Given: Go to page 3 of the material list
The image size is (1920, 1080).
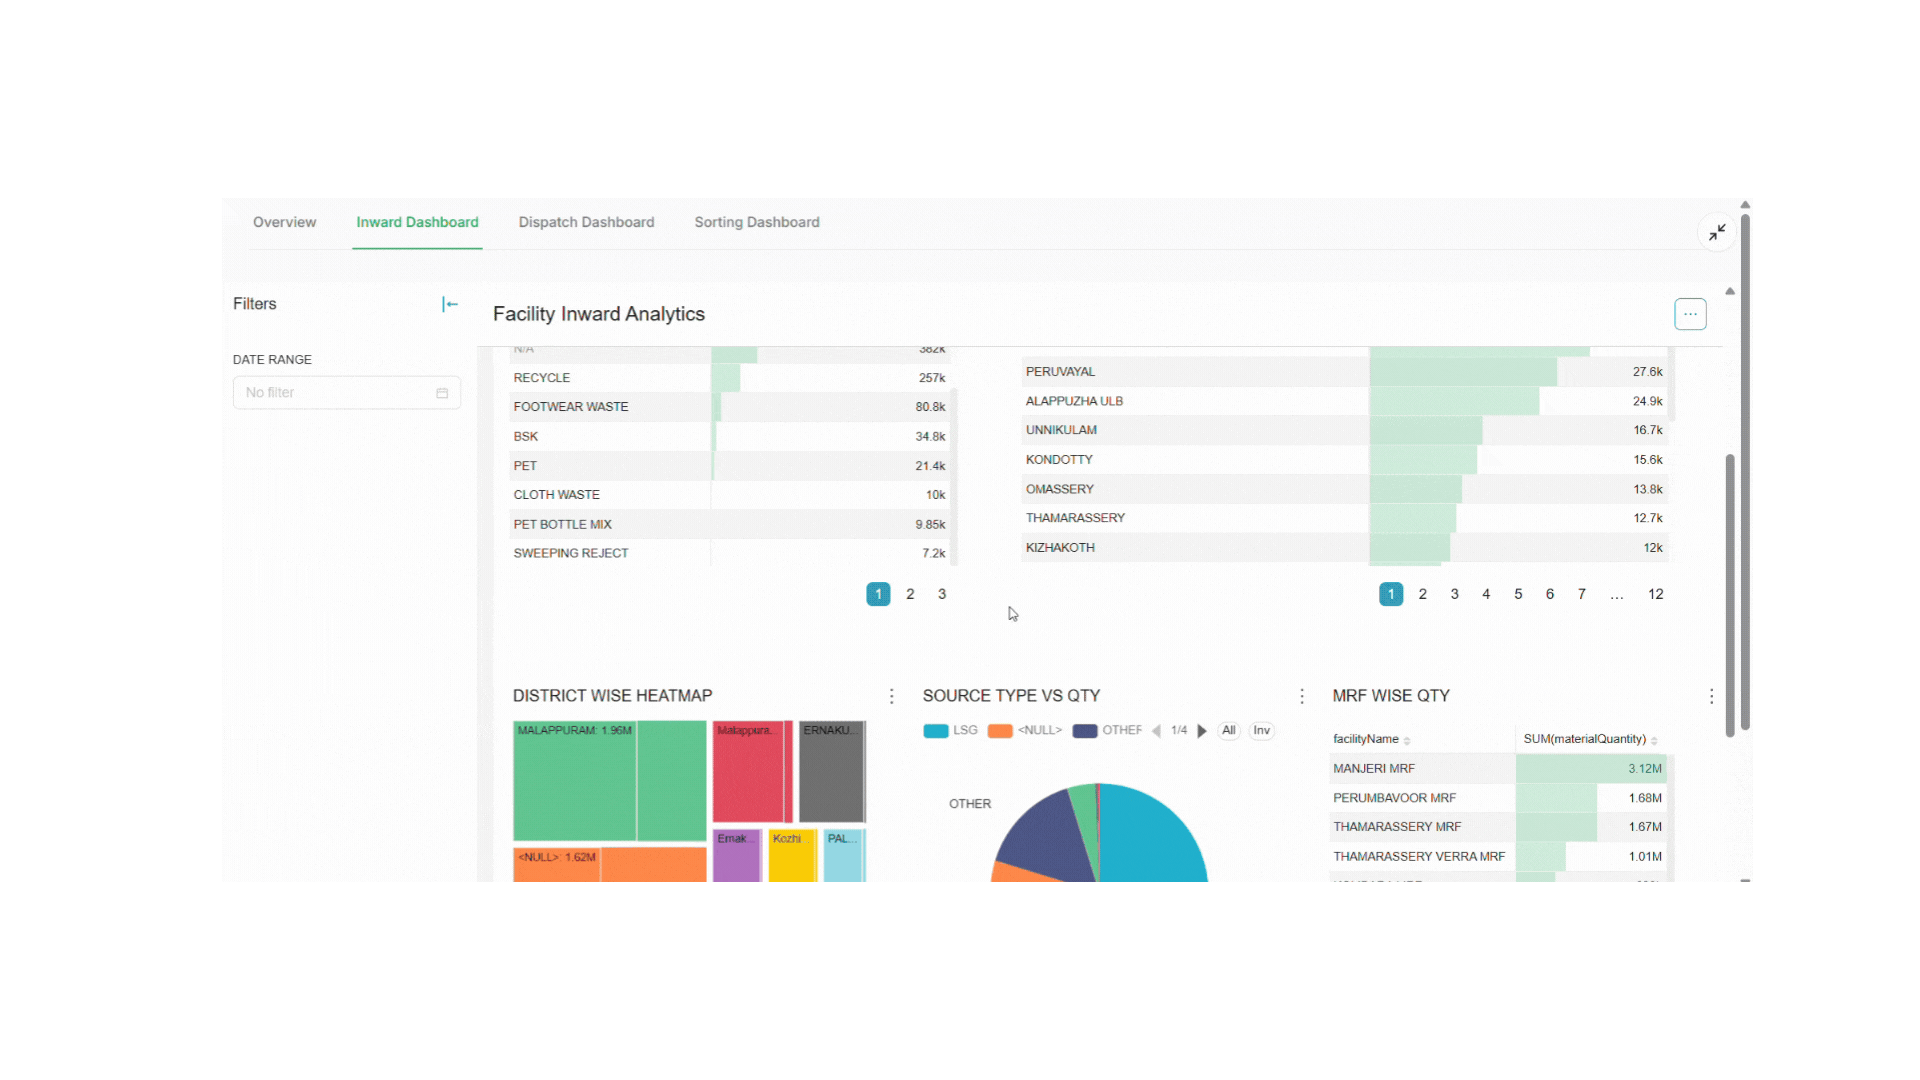Looking at the screenshot, I should point(941,593).
